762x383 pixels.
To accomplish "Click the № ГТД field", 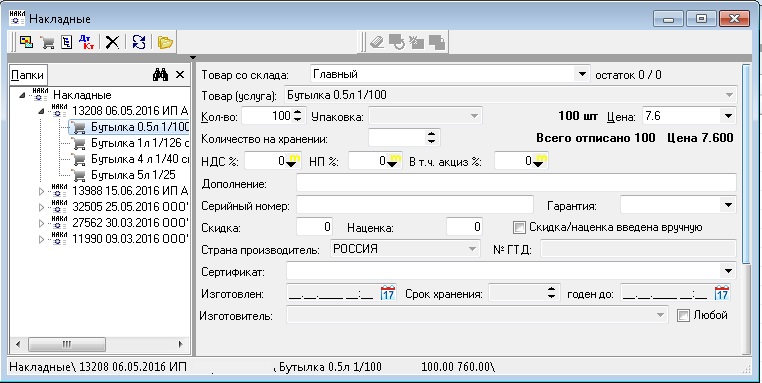I will (x=638, y=249).
